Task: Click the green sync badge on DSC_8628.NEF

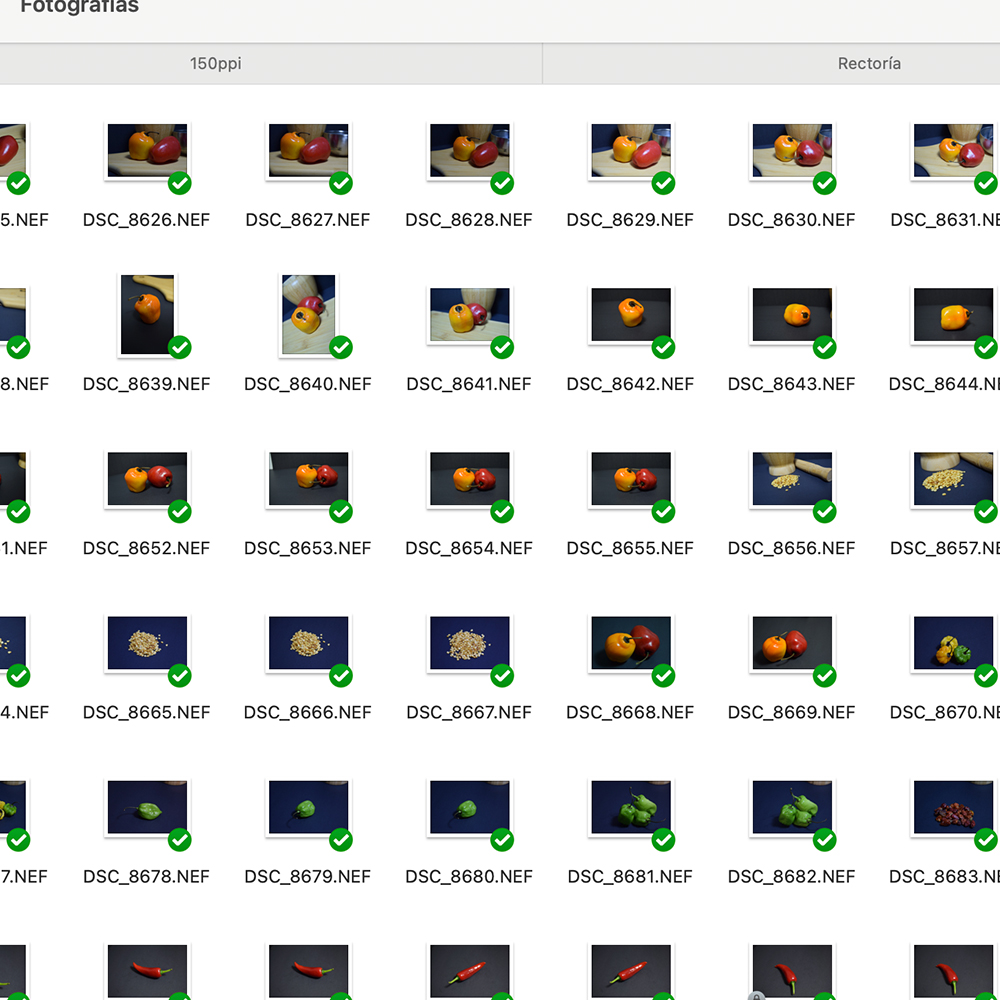Action: 503,184
